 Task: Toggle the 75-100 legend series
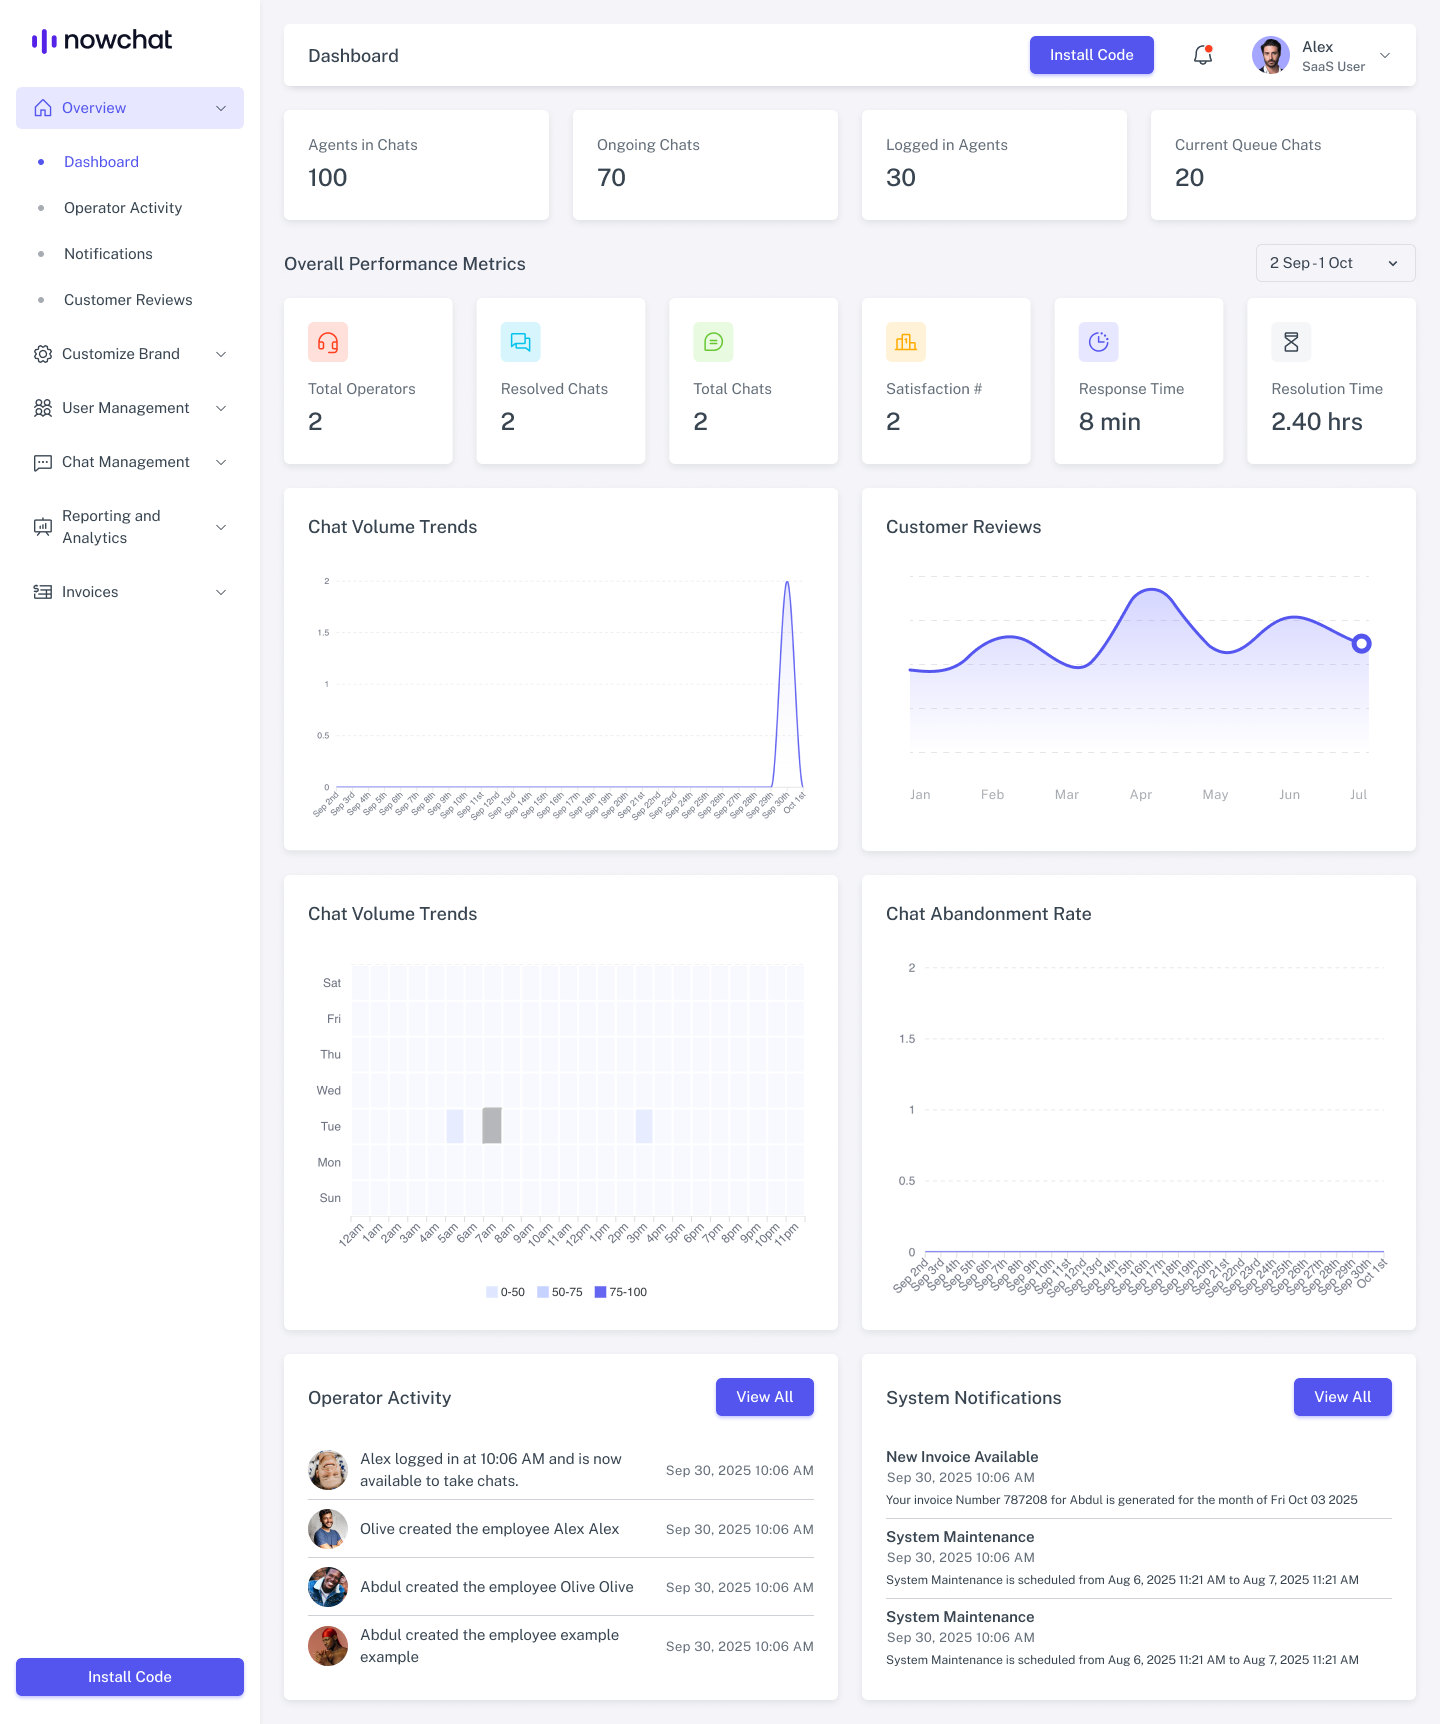pos(621,1292)
